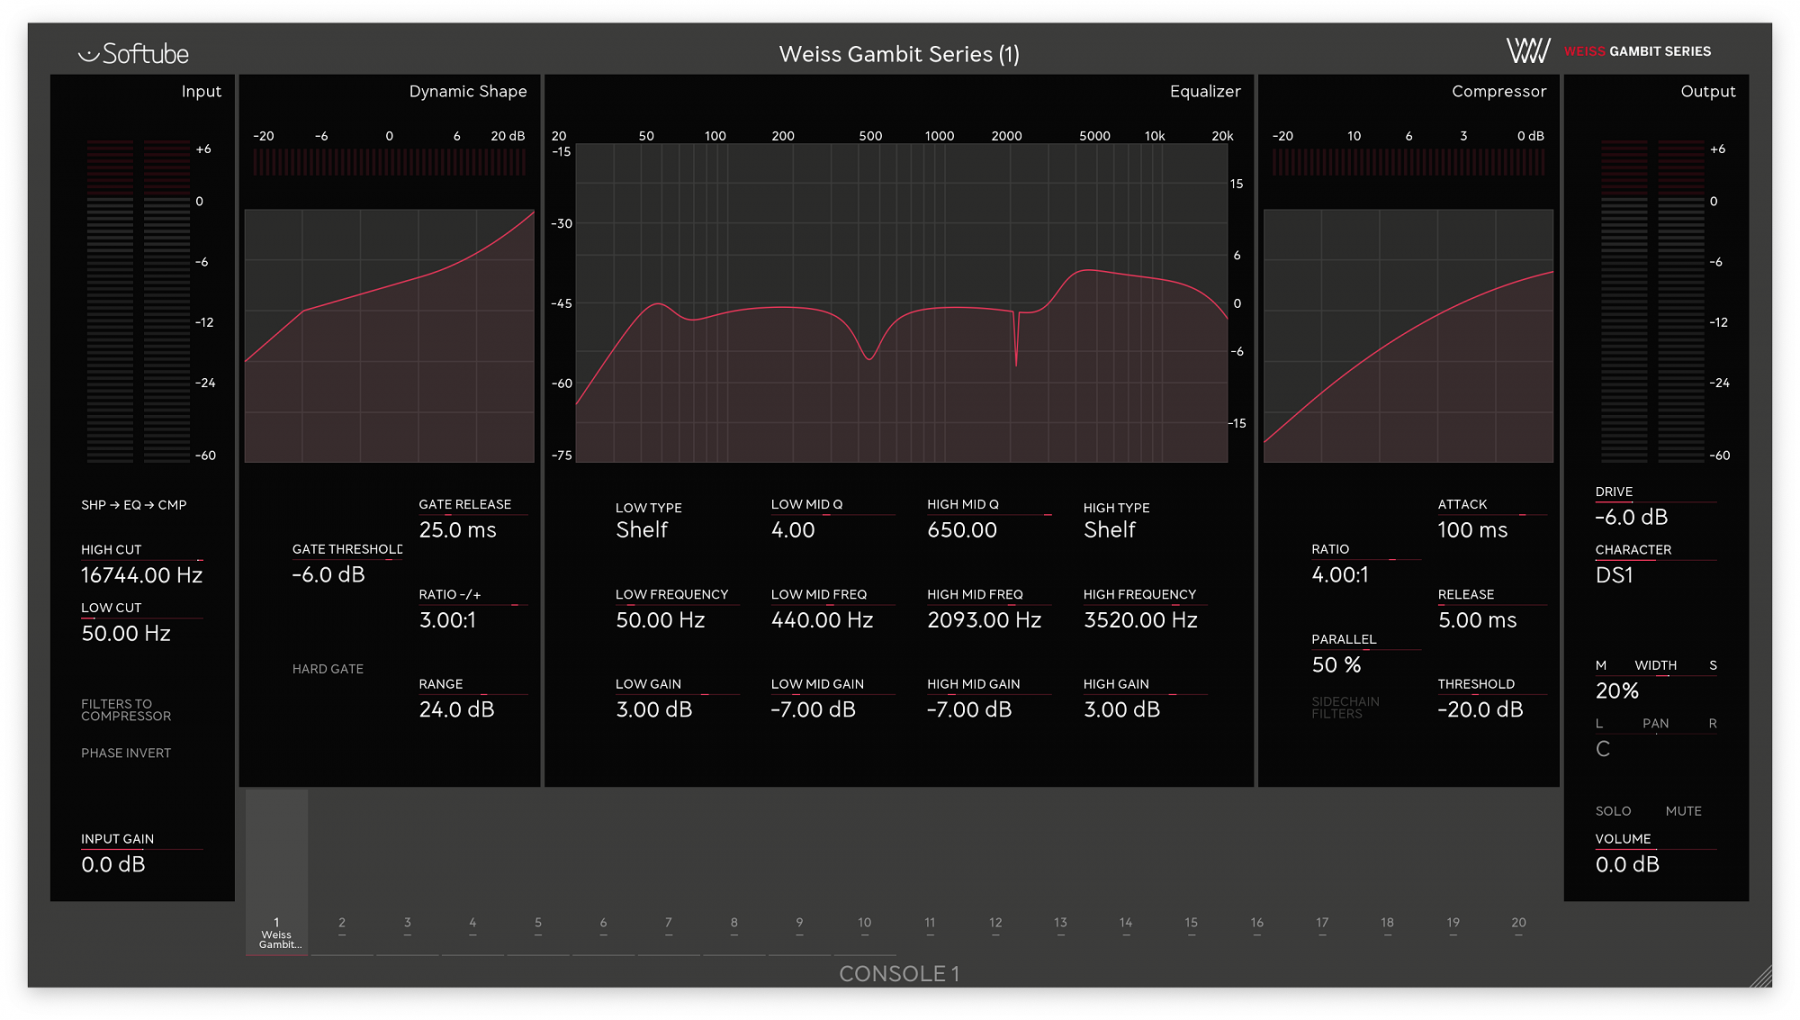This screenshot has height=1020, width=1800.
Task: Click the compressor Threshold -20.0 dB value
Action: 1480,709
